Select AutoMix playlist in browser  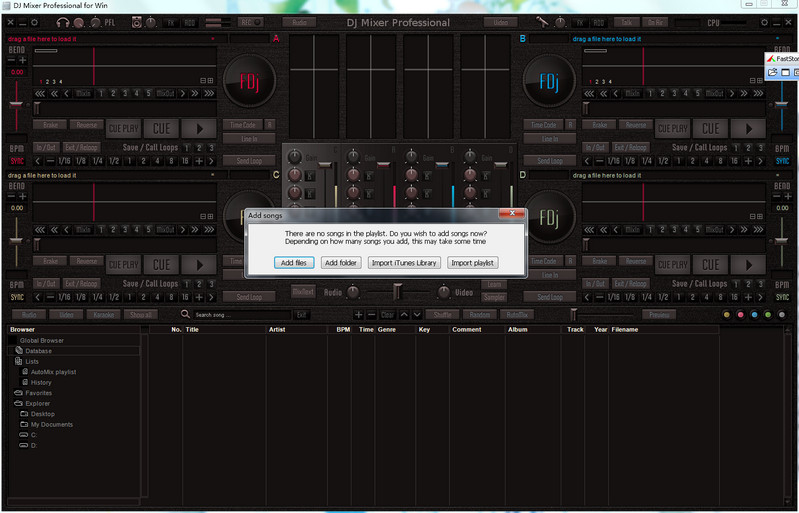[x=53, y=372]
